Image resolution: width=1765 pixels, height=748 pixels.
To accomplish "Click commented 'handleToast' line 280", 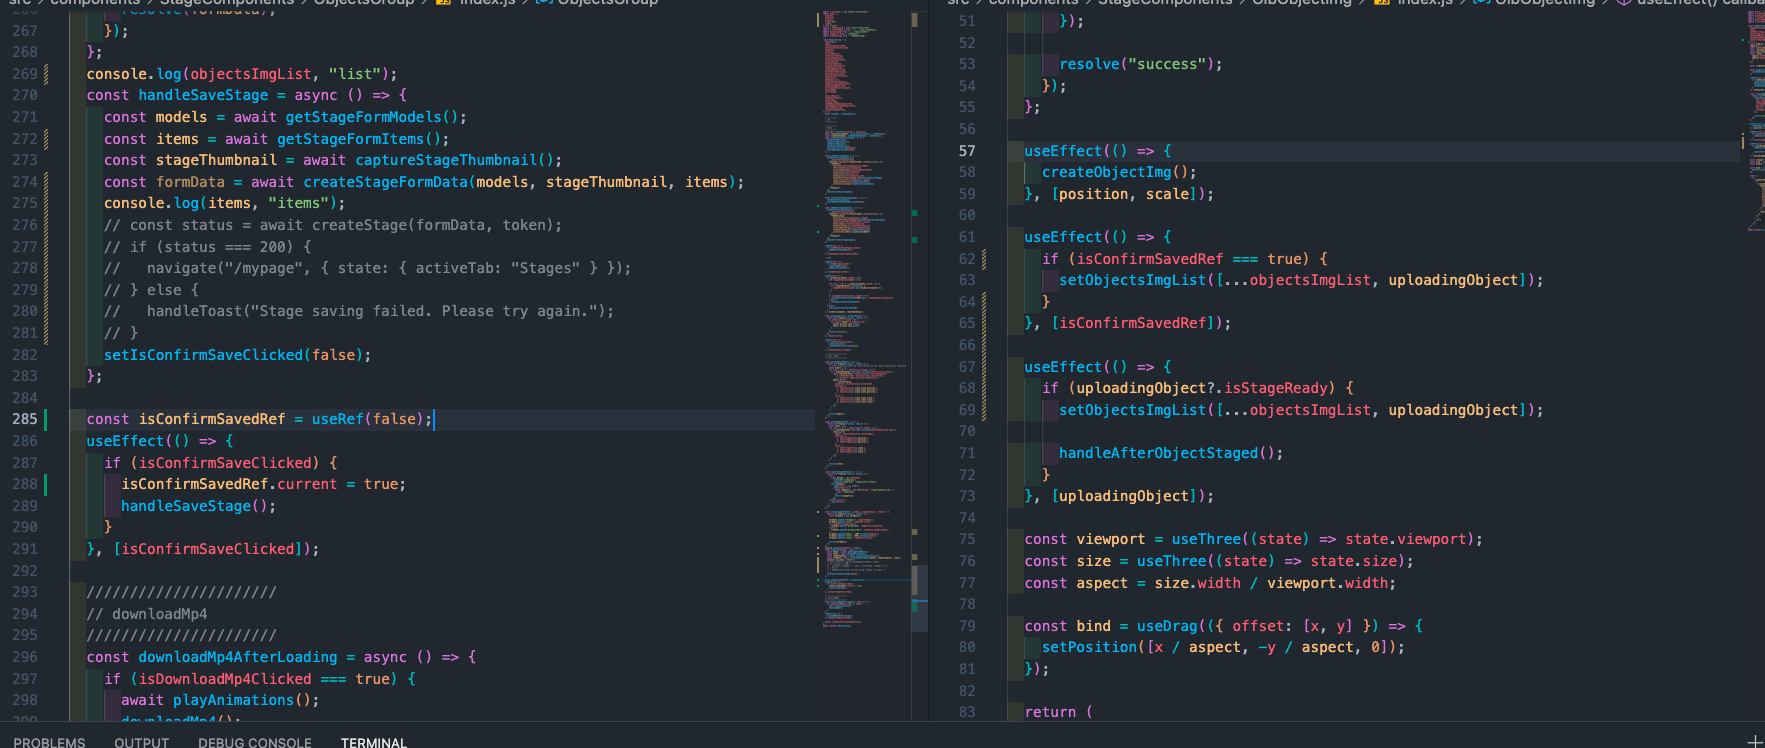I will click(x=194, y=311).
